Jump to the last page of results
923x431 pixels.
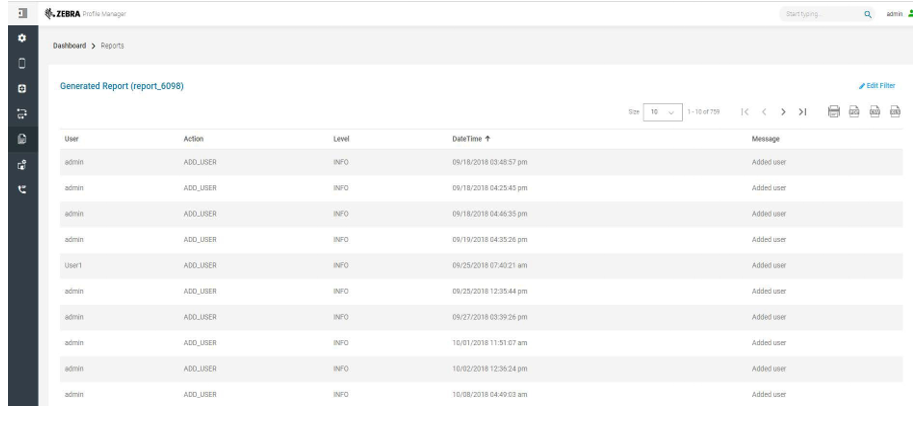(x=803, y=110)
